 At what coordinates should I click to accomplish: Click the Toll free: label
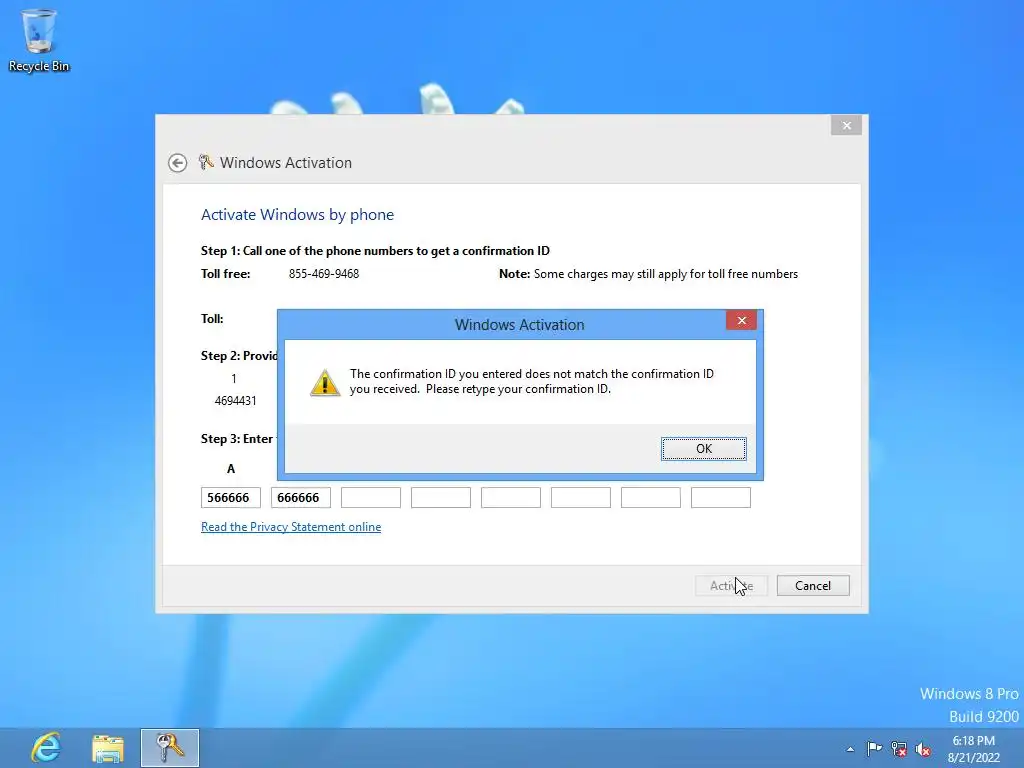pyautogui.click(x=225, y=274)
